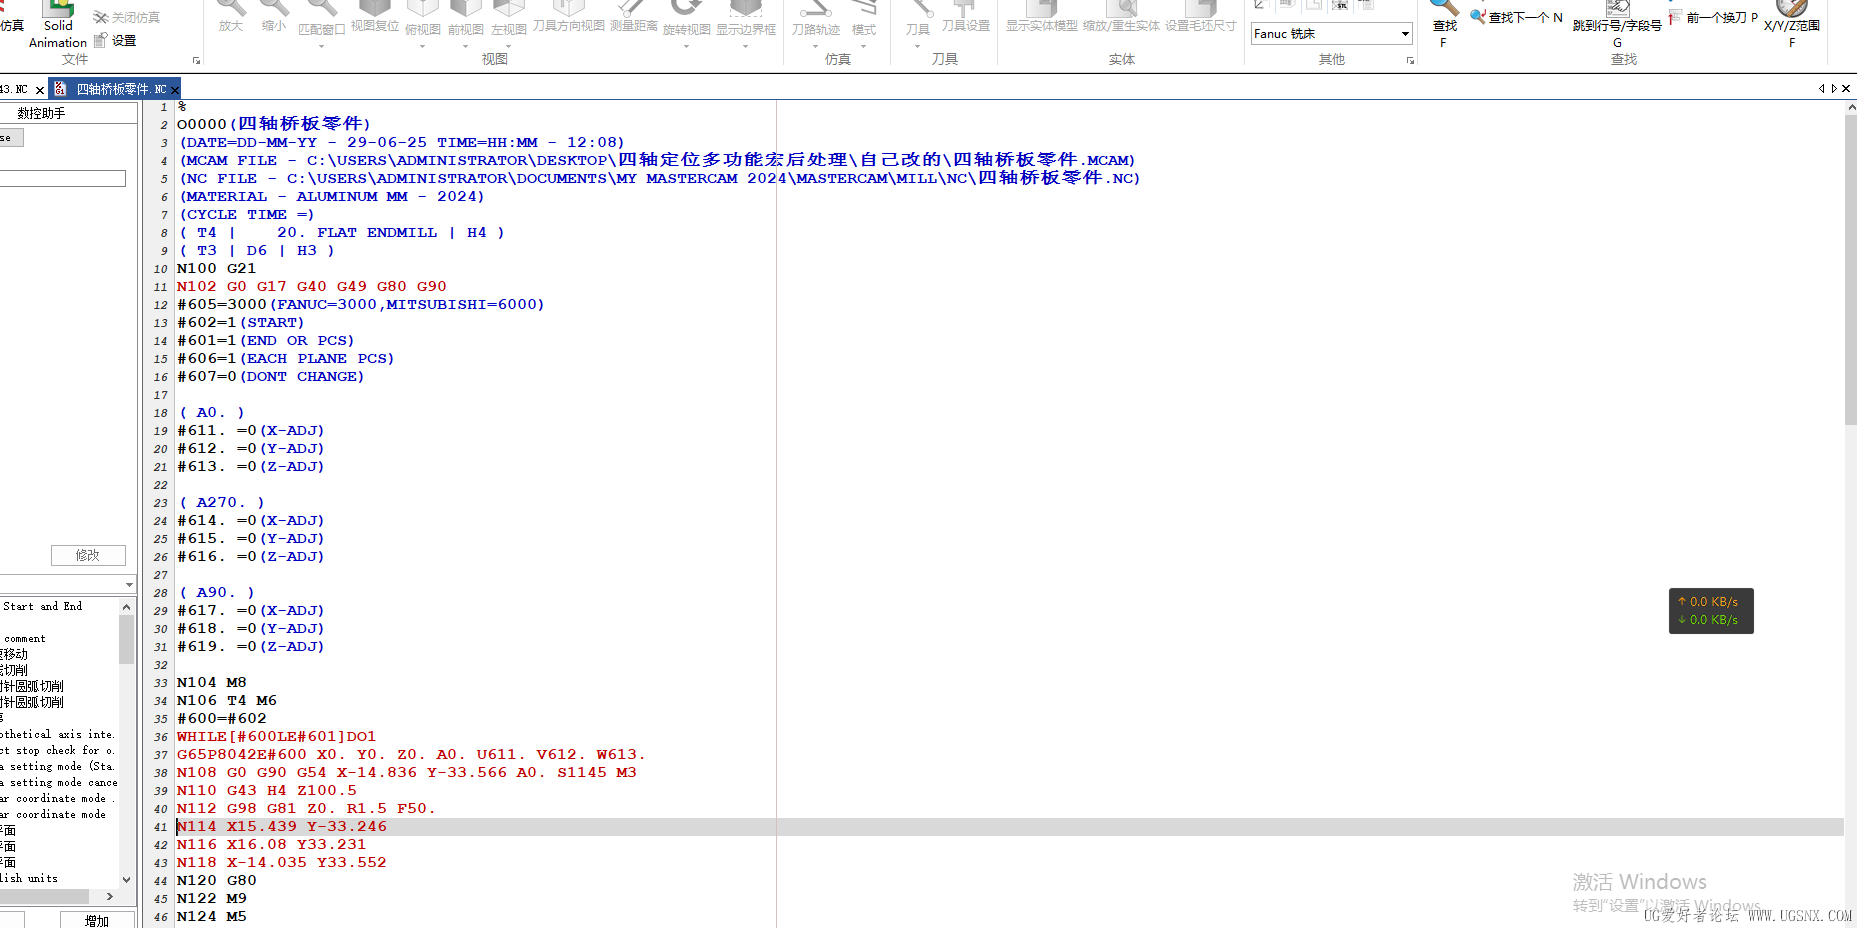Image resolution: width=1857 pixels, height=928 pixels.
Task: Close the 四轴桥板零件.NC tab
Action: [175, 90]
